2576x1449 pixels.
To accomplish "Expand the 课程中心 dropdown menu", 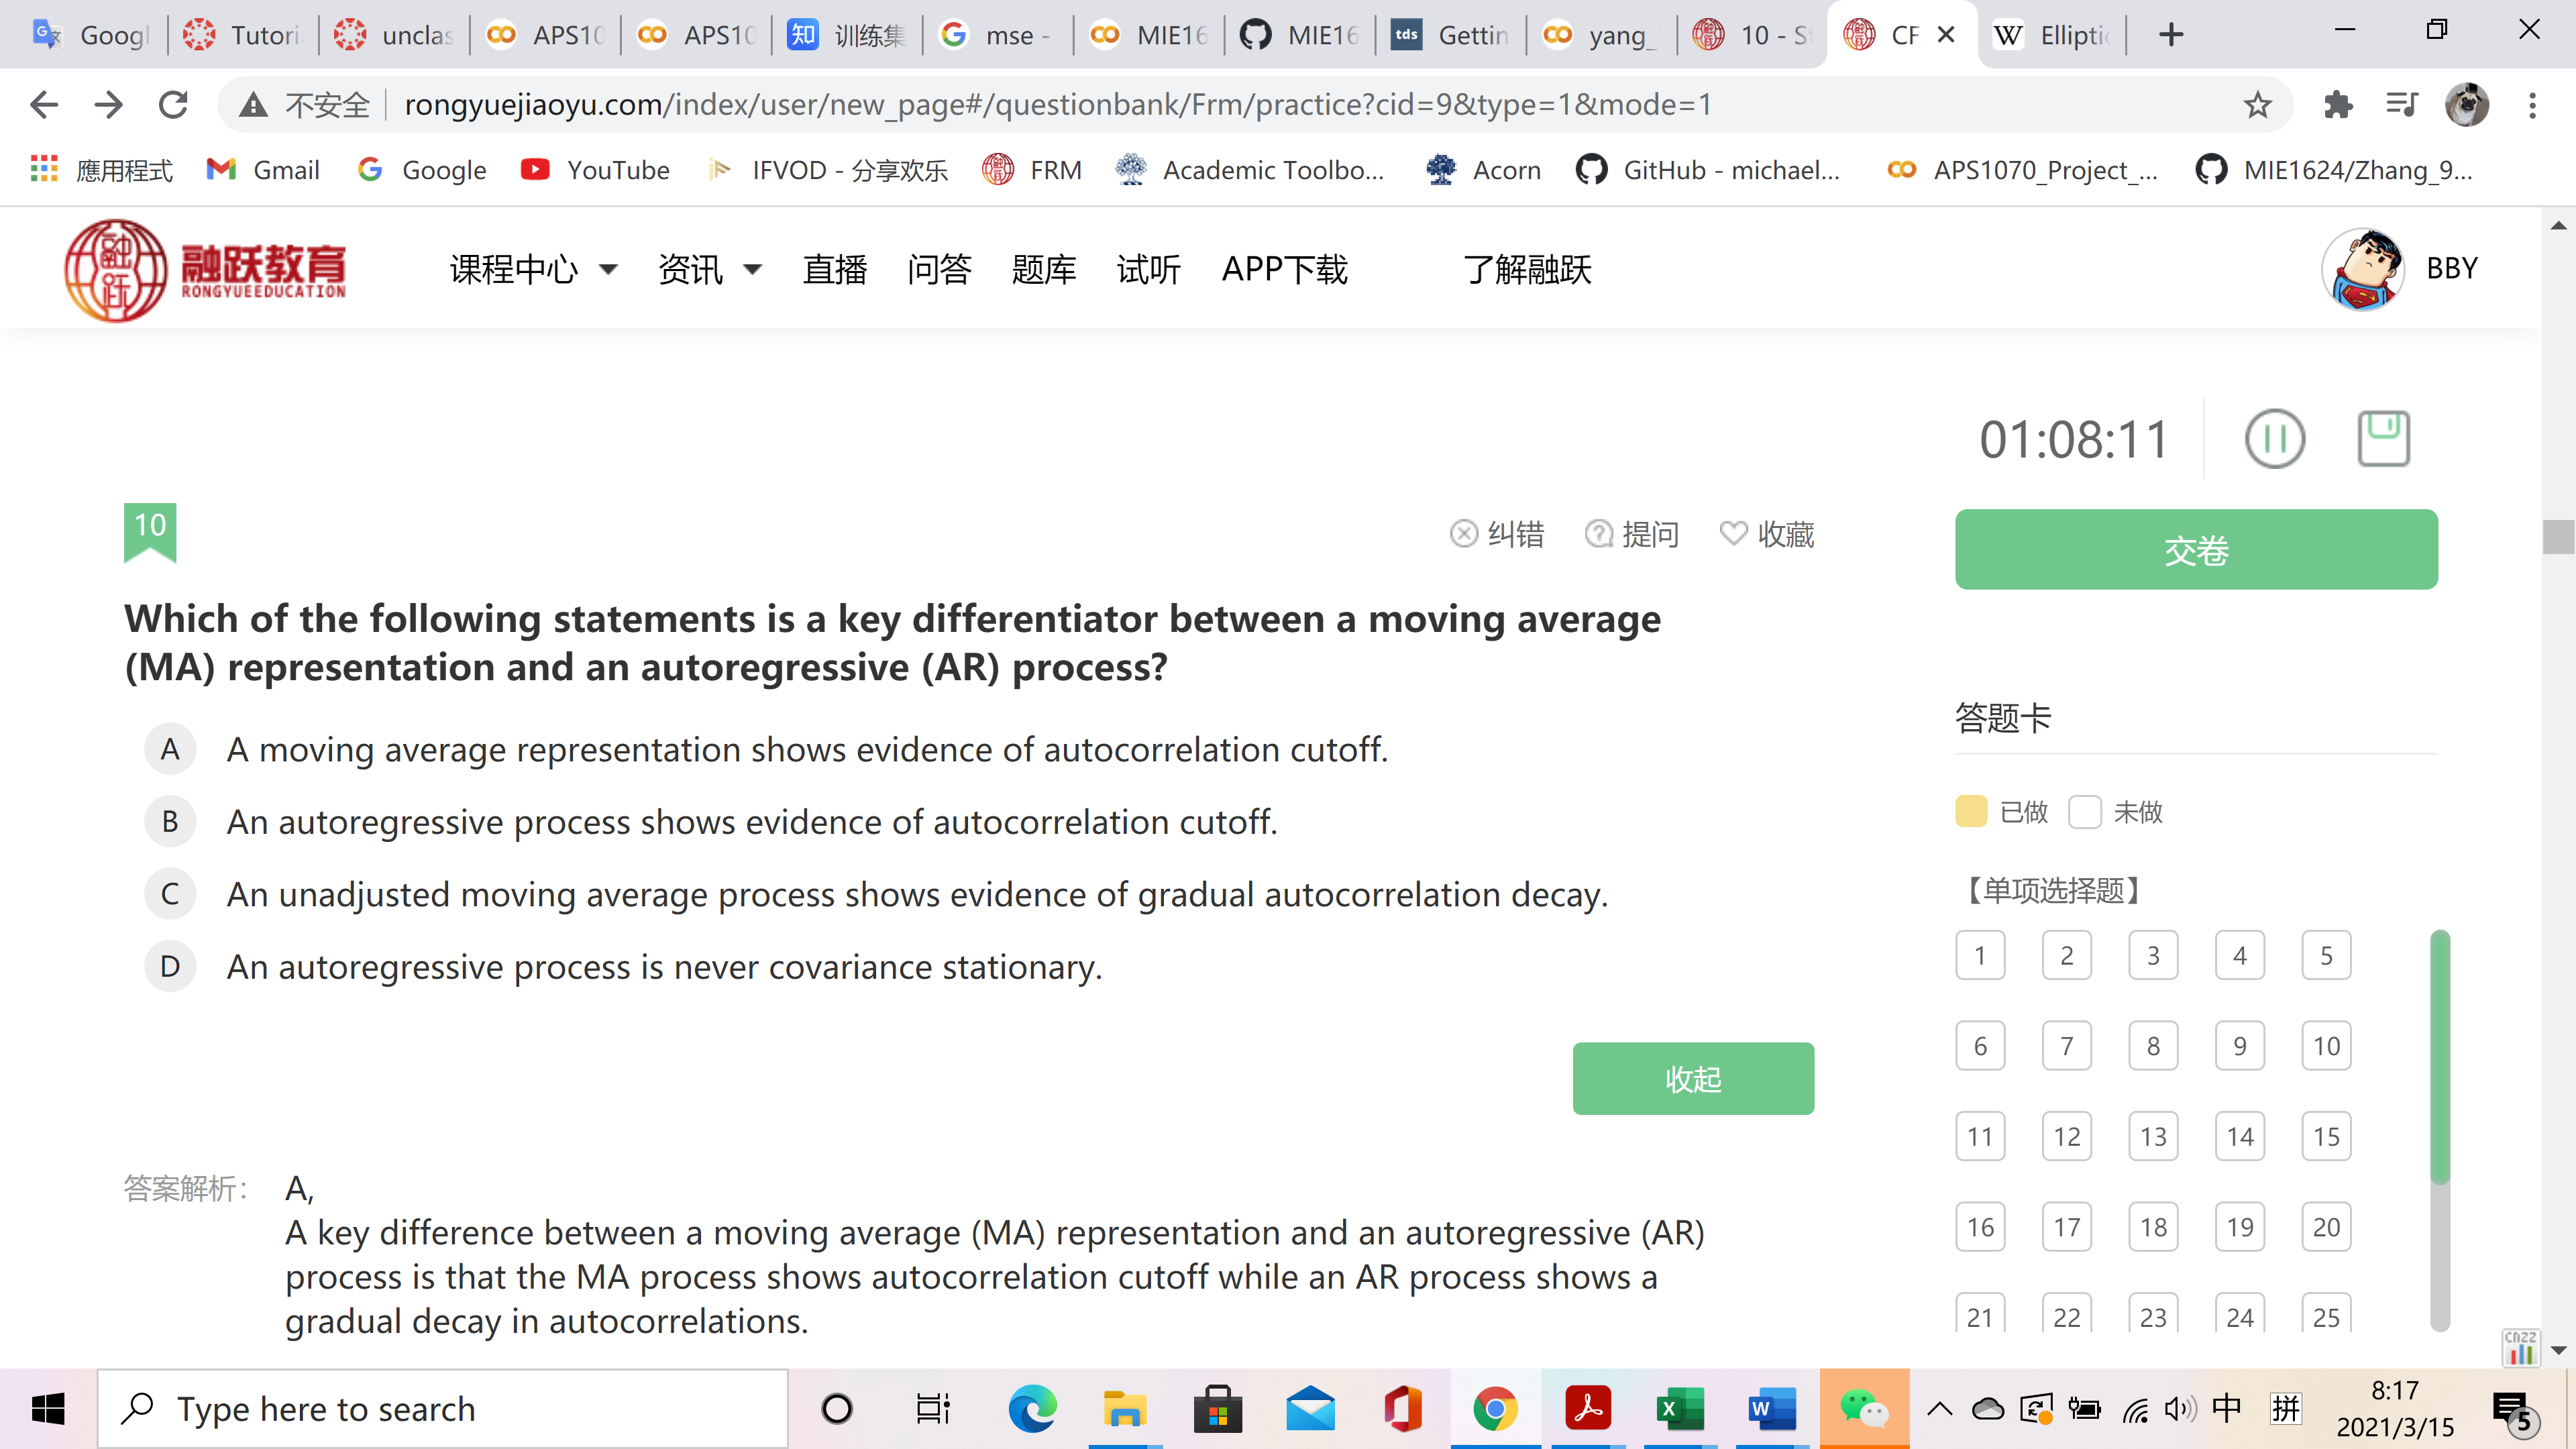I will click(x=533, y=269).
